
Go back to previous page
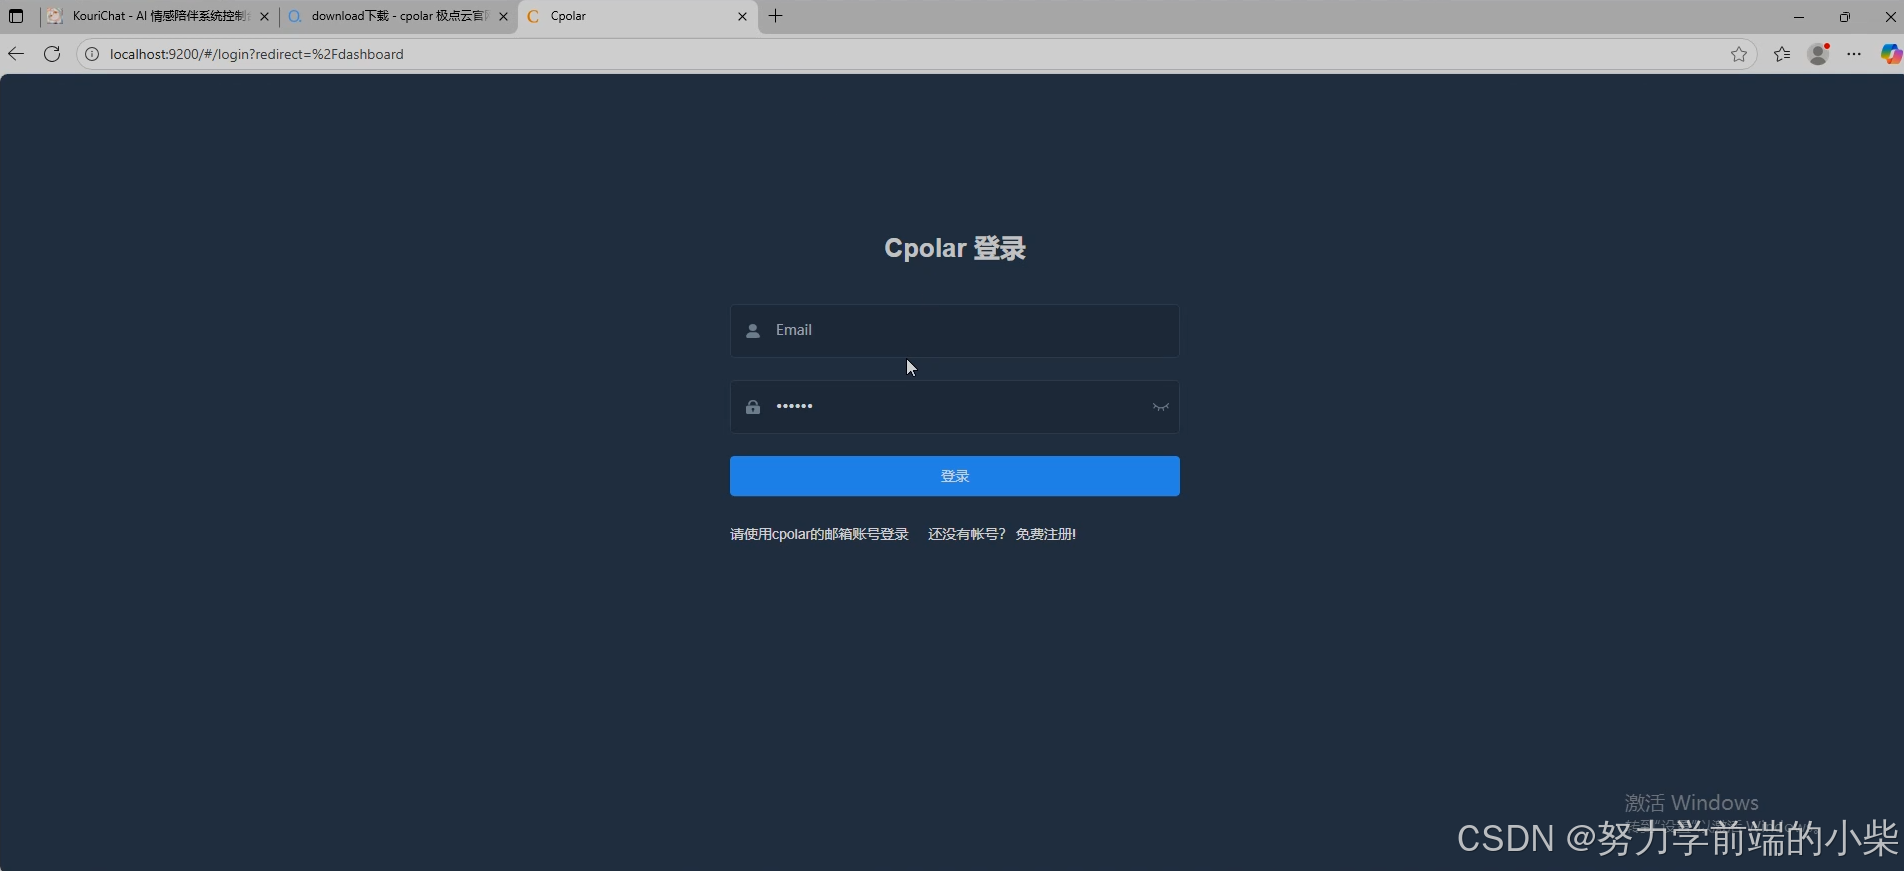[x=16, y=54]
